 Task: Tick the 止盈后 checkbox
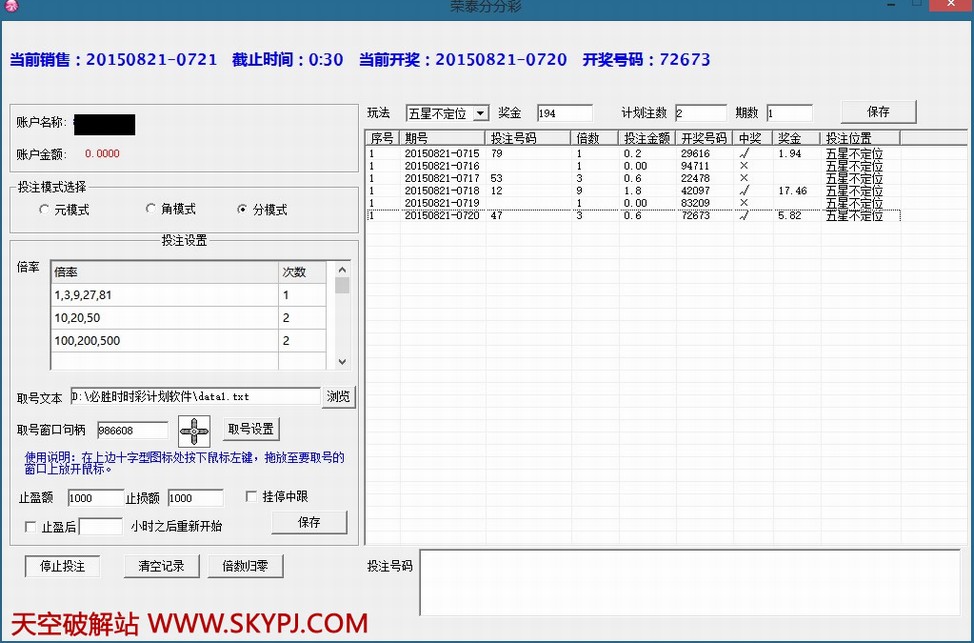(x=30, y=527)
